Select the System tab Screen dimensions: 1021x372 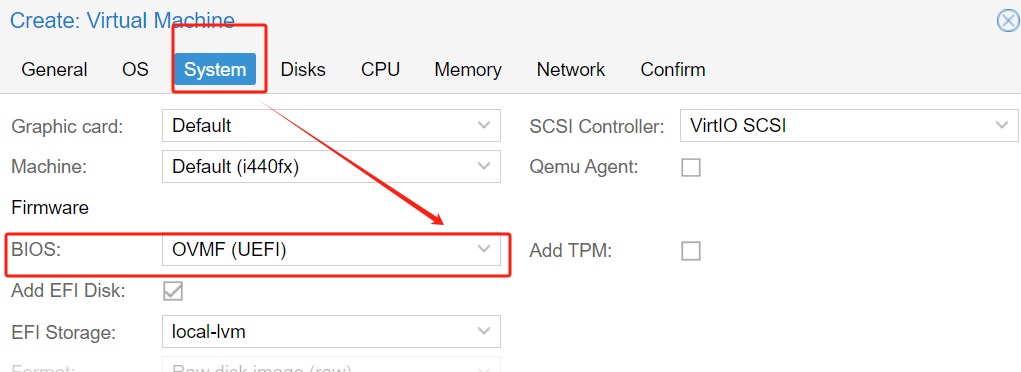pyautogui.click(x=215, y=70)
